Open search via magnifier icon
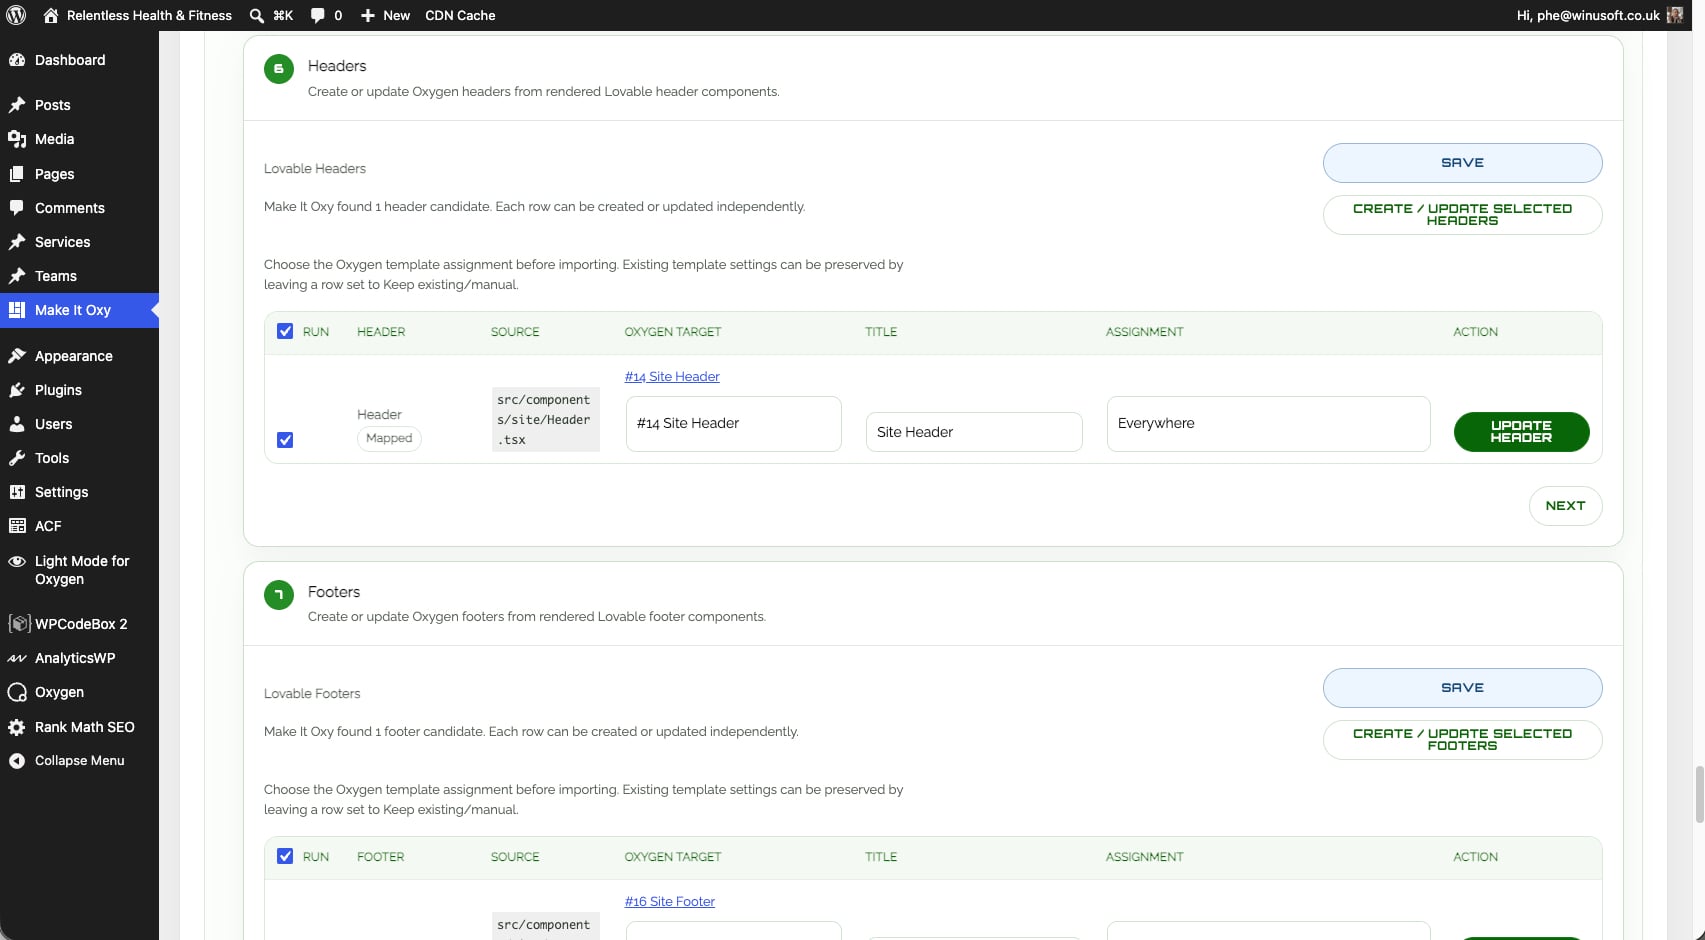Viewport: 1705px width, 940px height. click(257, 15)
